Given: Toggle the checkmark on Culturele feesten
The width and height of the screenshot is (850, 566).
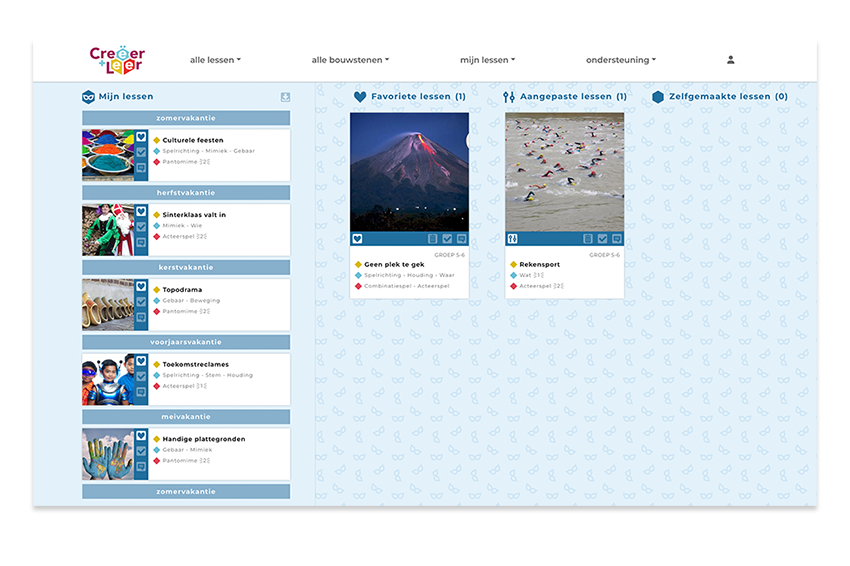Looking at the screenshot, I should click(x=141, y=153).
